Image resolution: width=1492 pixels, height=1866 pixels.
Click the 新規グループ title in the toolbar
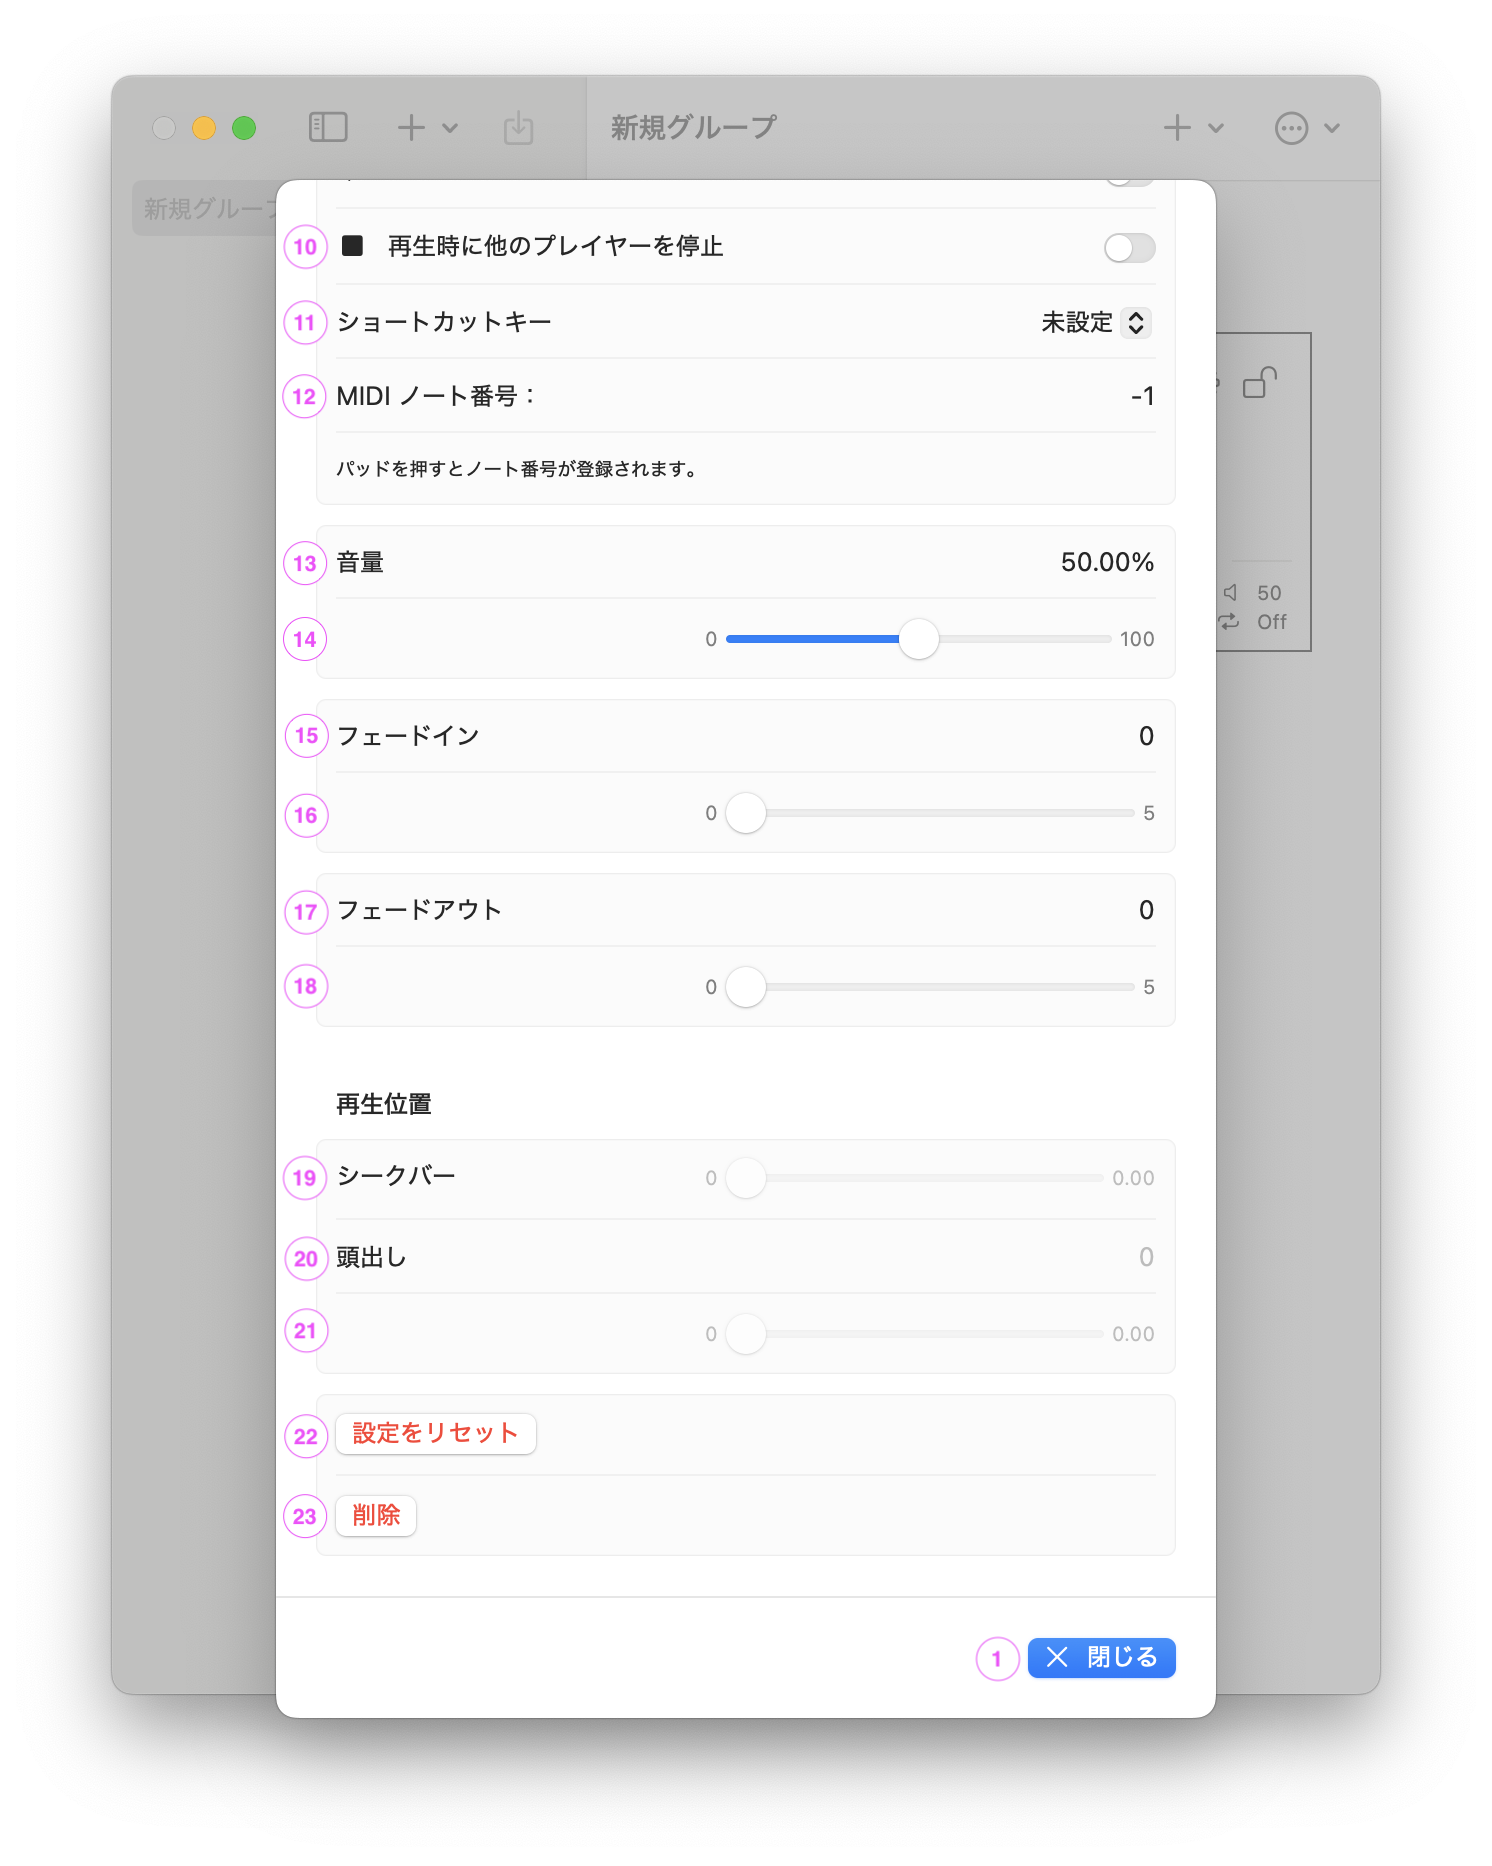(x=693, y=127)
